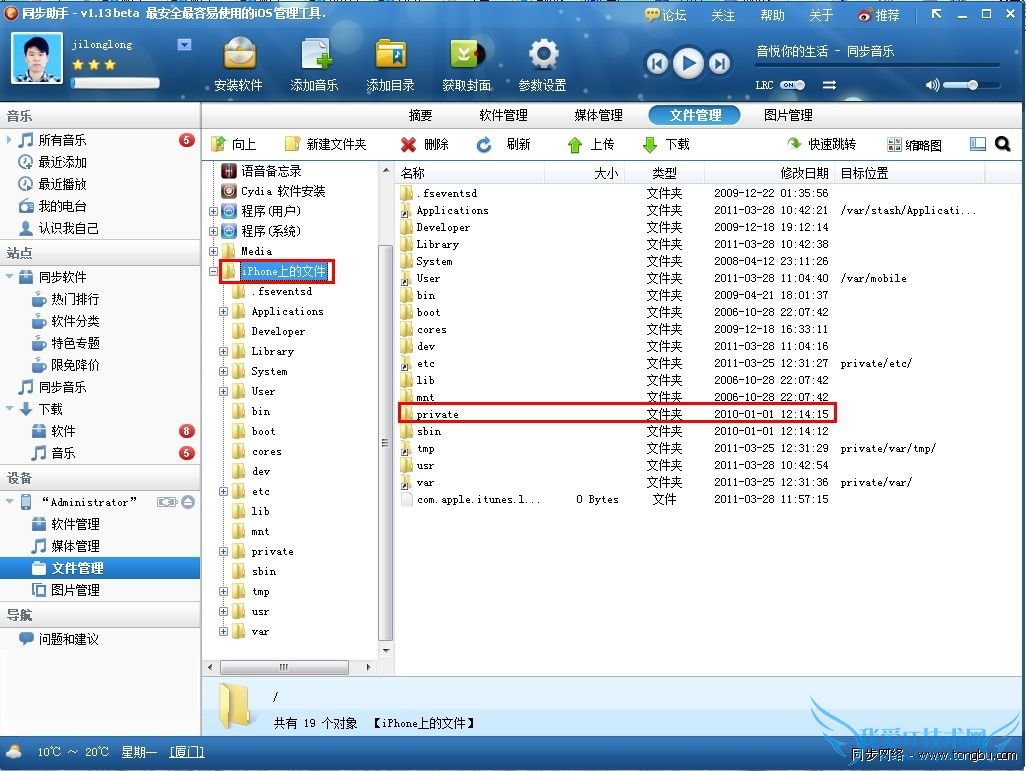Screen dimensions: 1026x771
Task: Select the com.apple.itunes.l... file row
Action: [616, 499]
